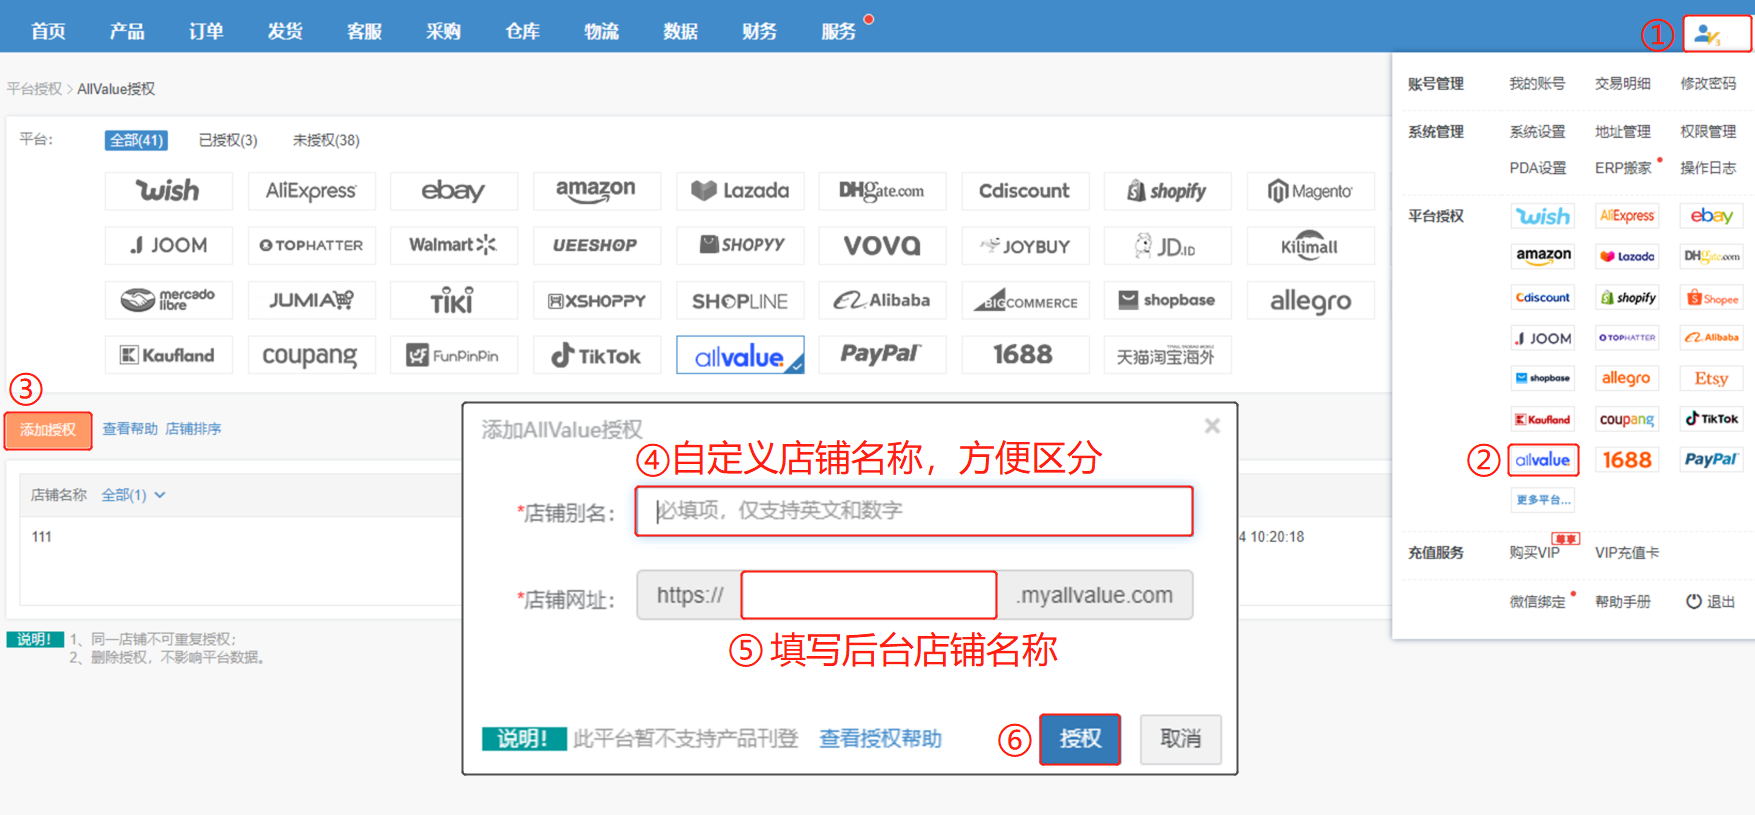Image resolution: width=1755 pixels, height=815 pixels.
Task: Select the Etsy logo in side panel
Action: pyautogui.click(x=1711, y=378)
